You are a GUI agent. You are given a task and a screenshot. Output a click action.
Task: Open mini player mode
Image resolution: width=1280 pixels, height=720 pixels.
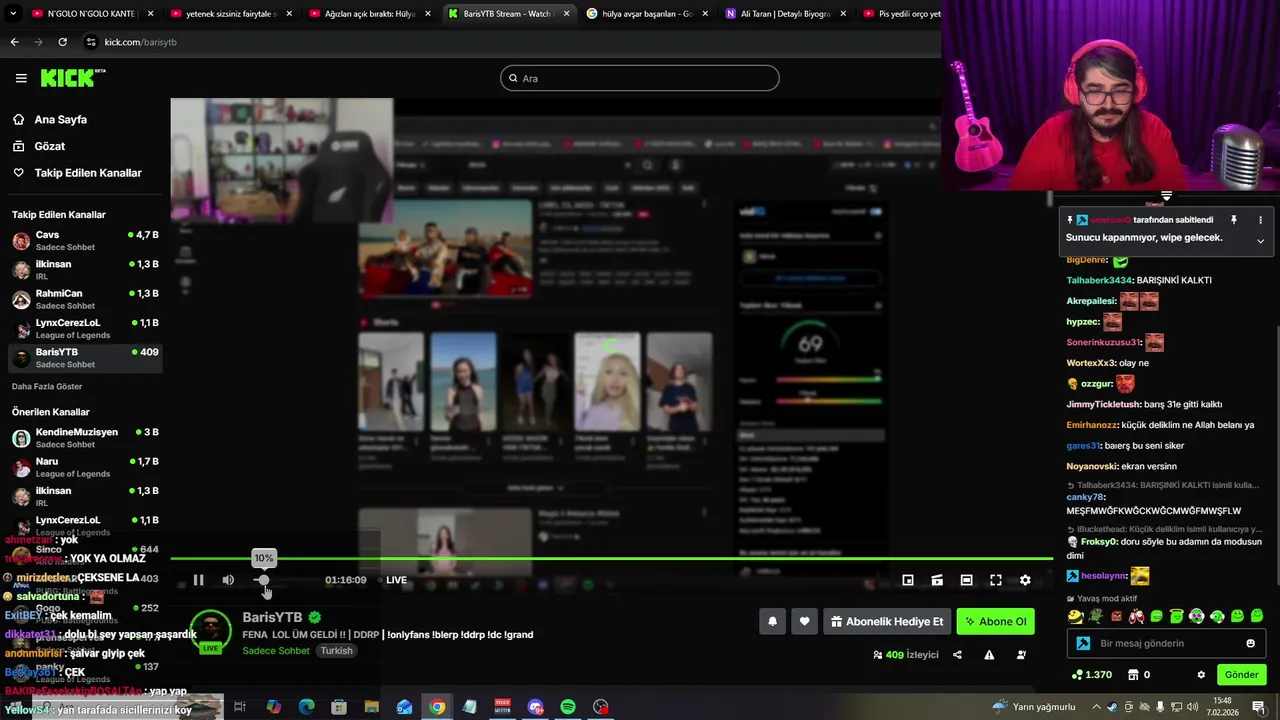pos(908,580)
